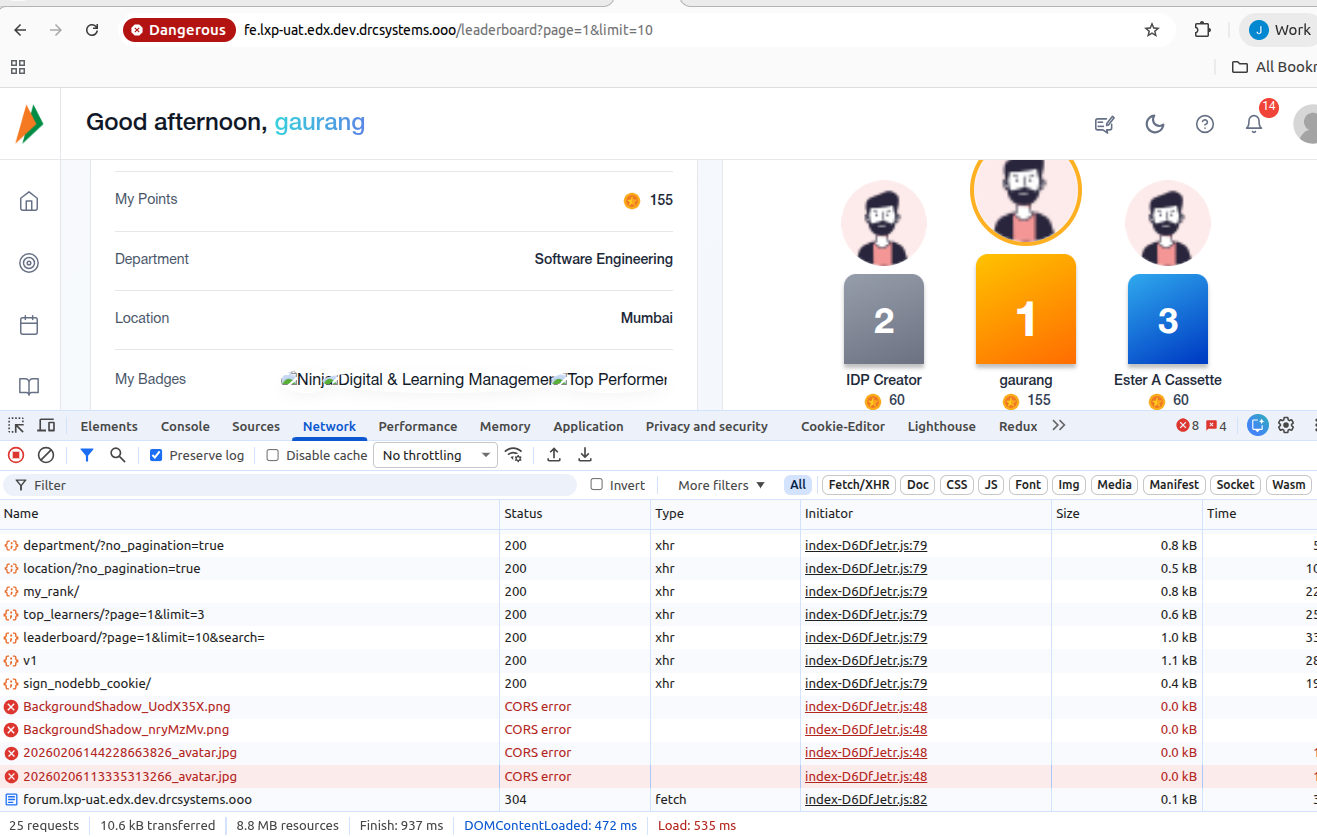
Task: Open DevTools settings gear
Action: coord(1286,425)
